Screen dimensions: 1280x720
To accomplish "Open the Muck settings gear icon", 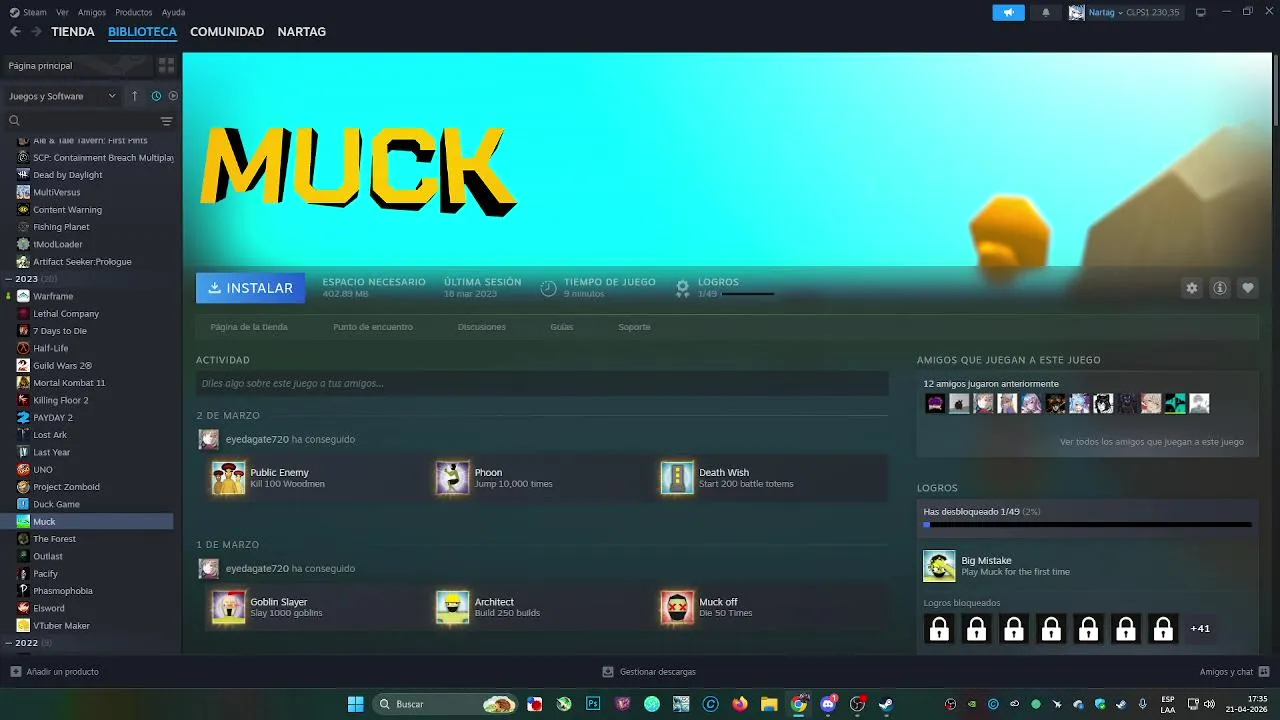I will (x=1192, y=288).
